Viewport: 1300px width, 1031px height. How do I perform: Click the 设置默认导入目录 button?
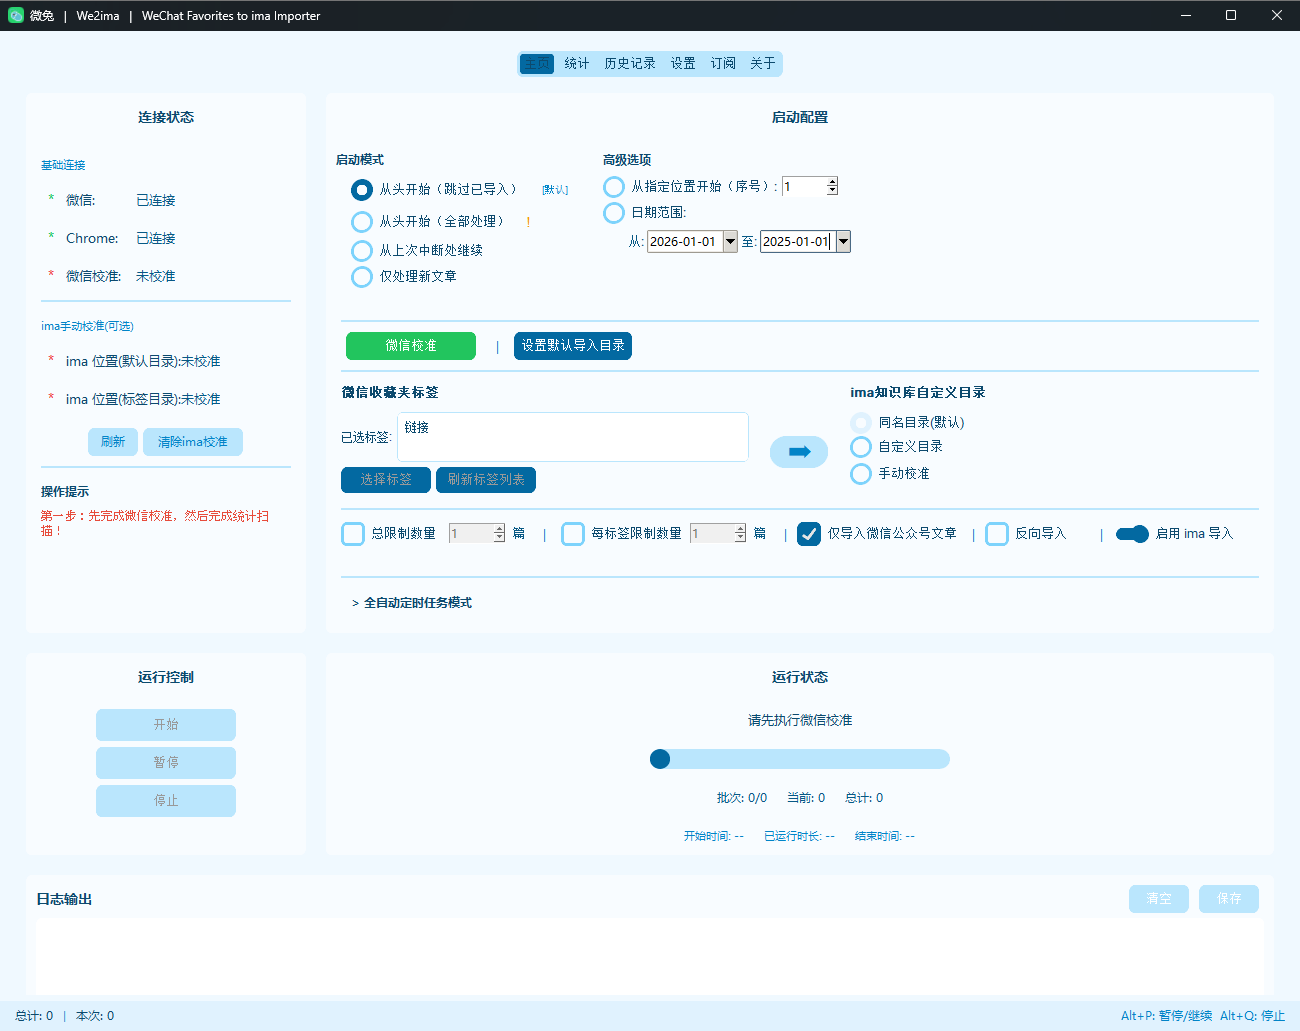click(573, 346)
